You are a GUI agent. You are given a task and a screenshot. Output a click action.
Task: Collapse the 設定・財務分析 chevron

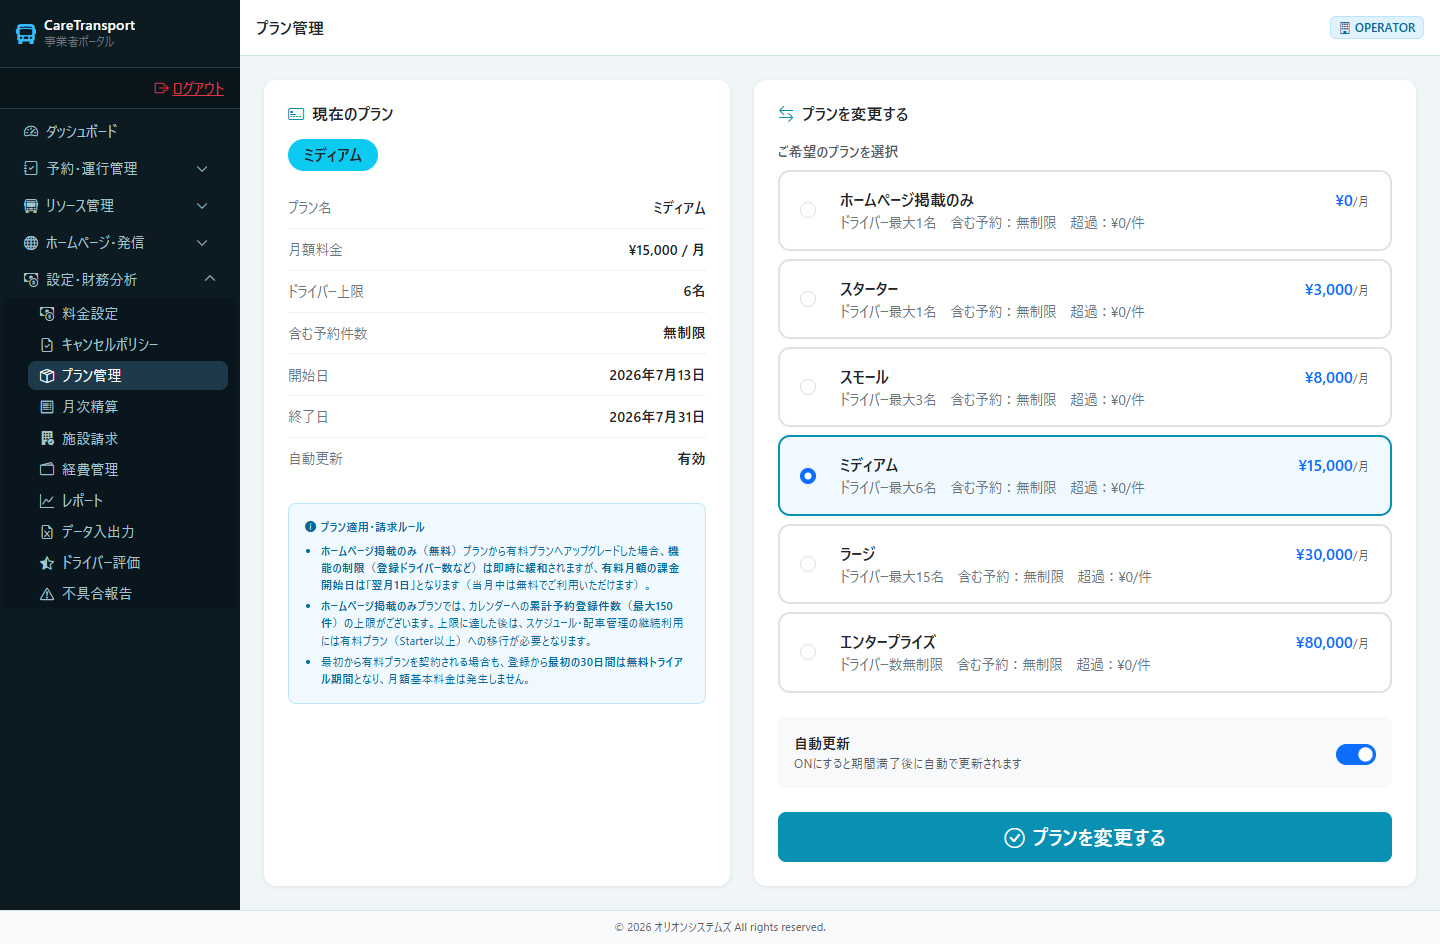pos(210,279)
